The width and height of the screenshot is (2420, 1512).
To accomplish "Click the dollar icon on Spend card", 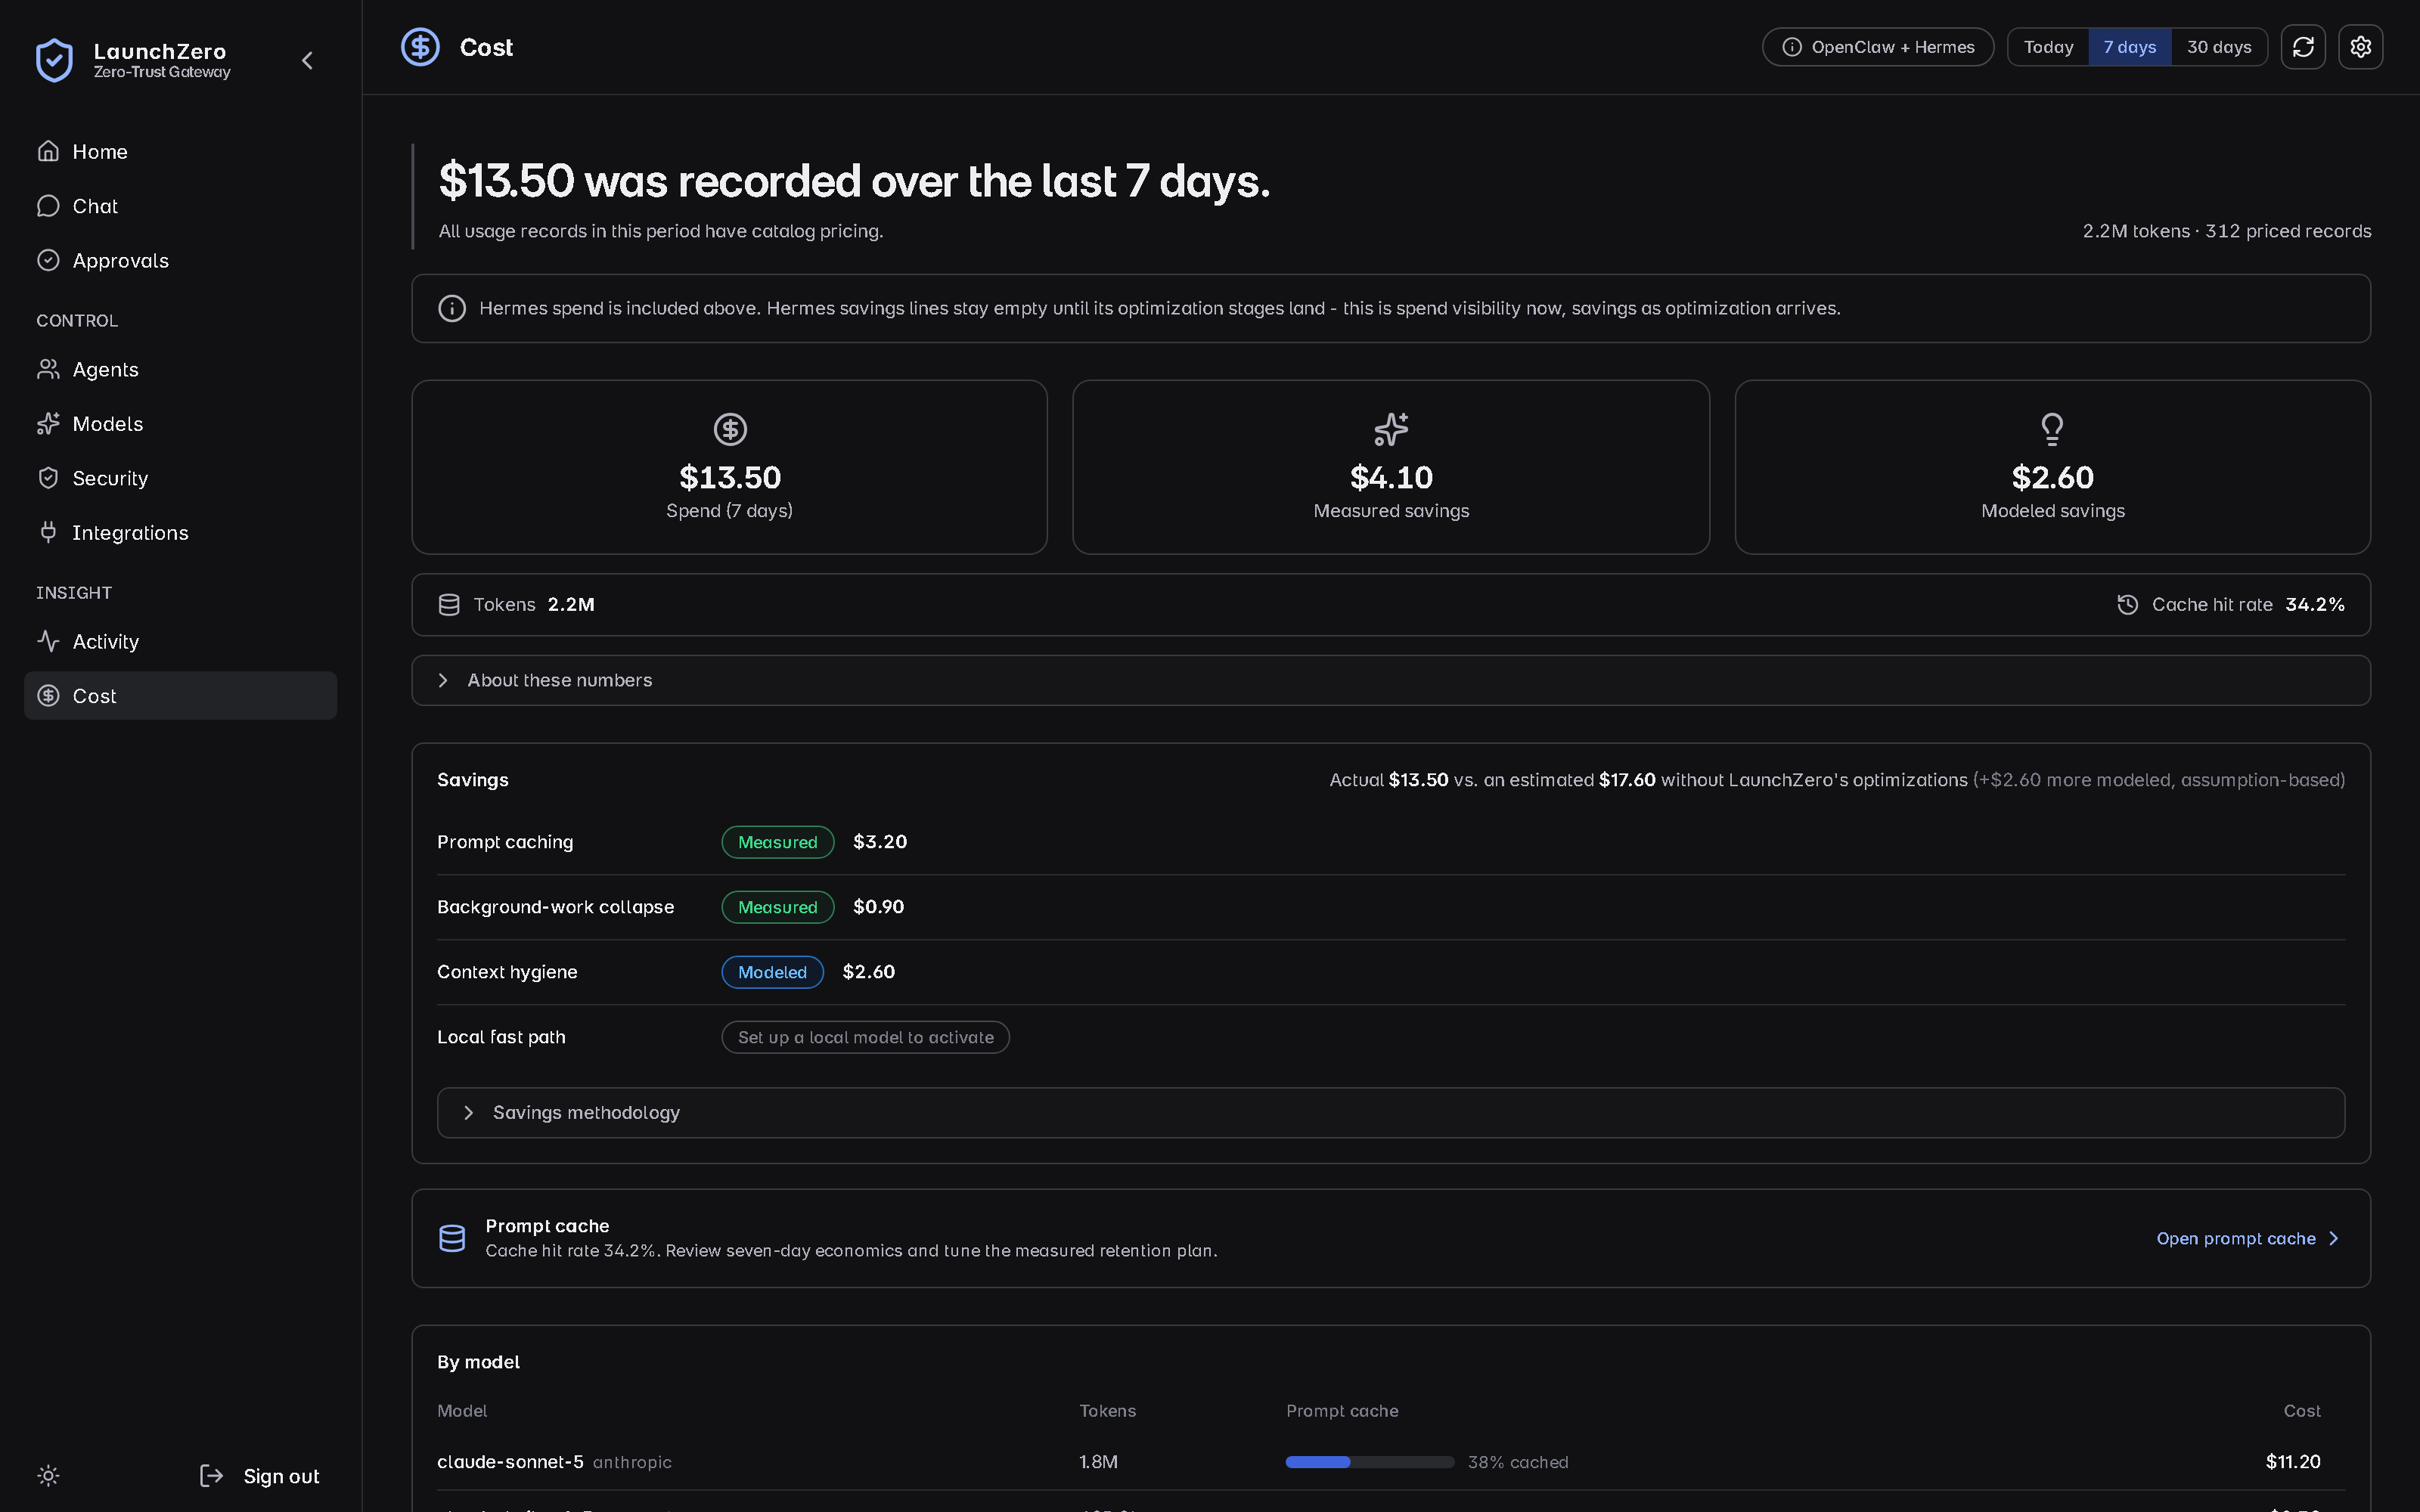I will click(x=730, y=429).
